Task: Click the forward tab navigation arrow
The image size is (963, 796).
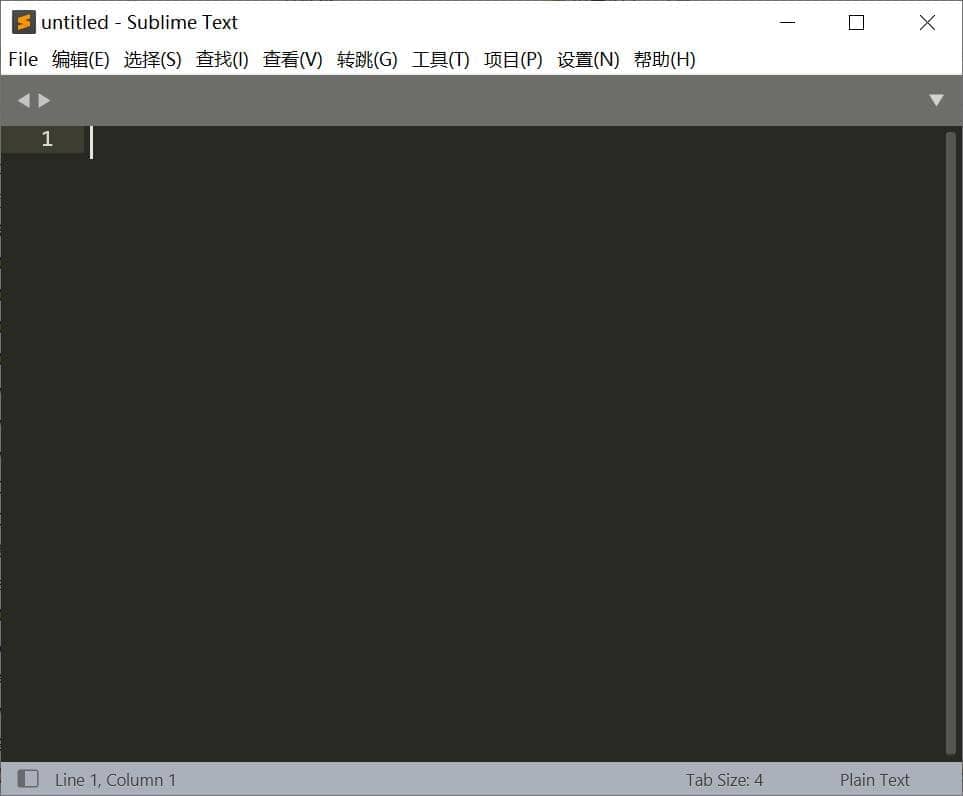Action: (43, 100)
